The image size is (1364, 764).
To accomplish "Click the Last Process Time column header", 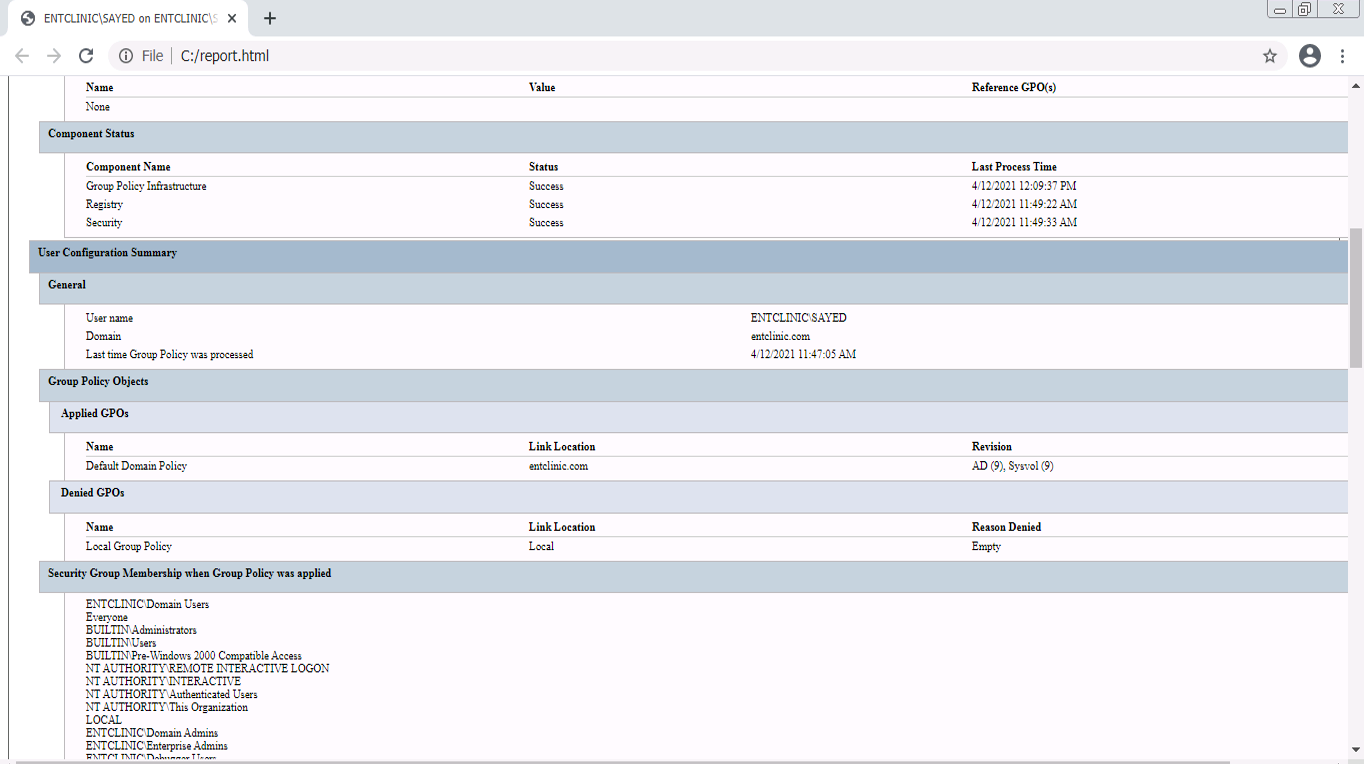I will click(1014, 167).
